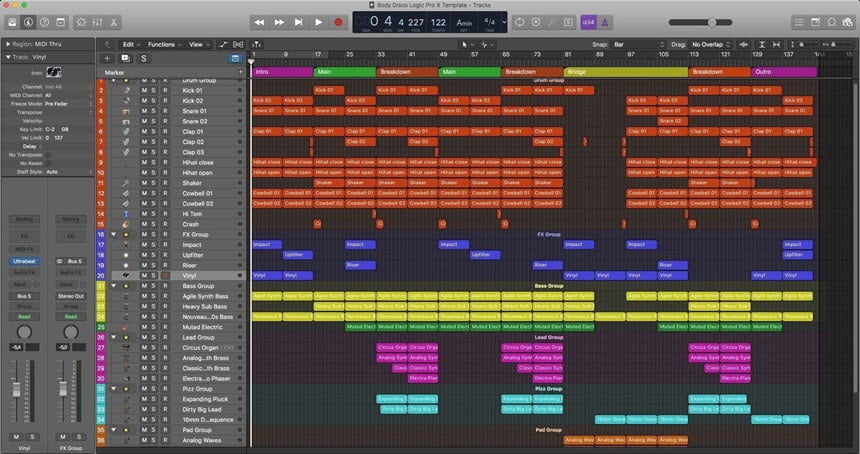Open the Edit menu in Tracks area

131,44
